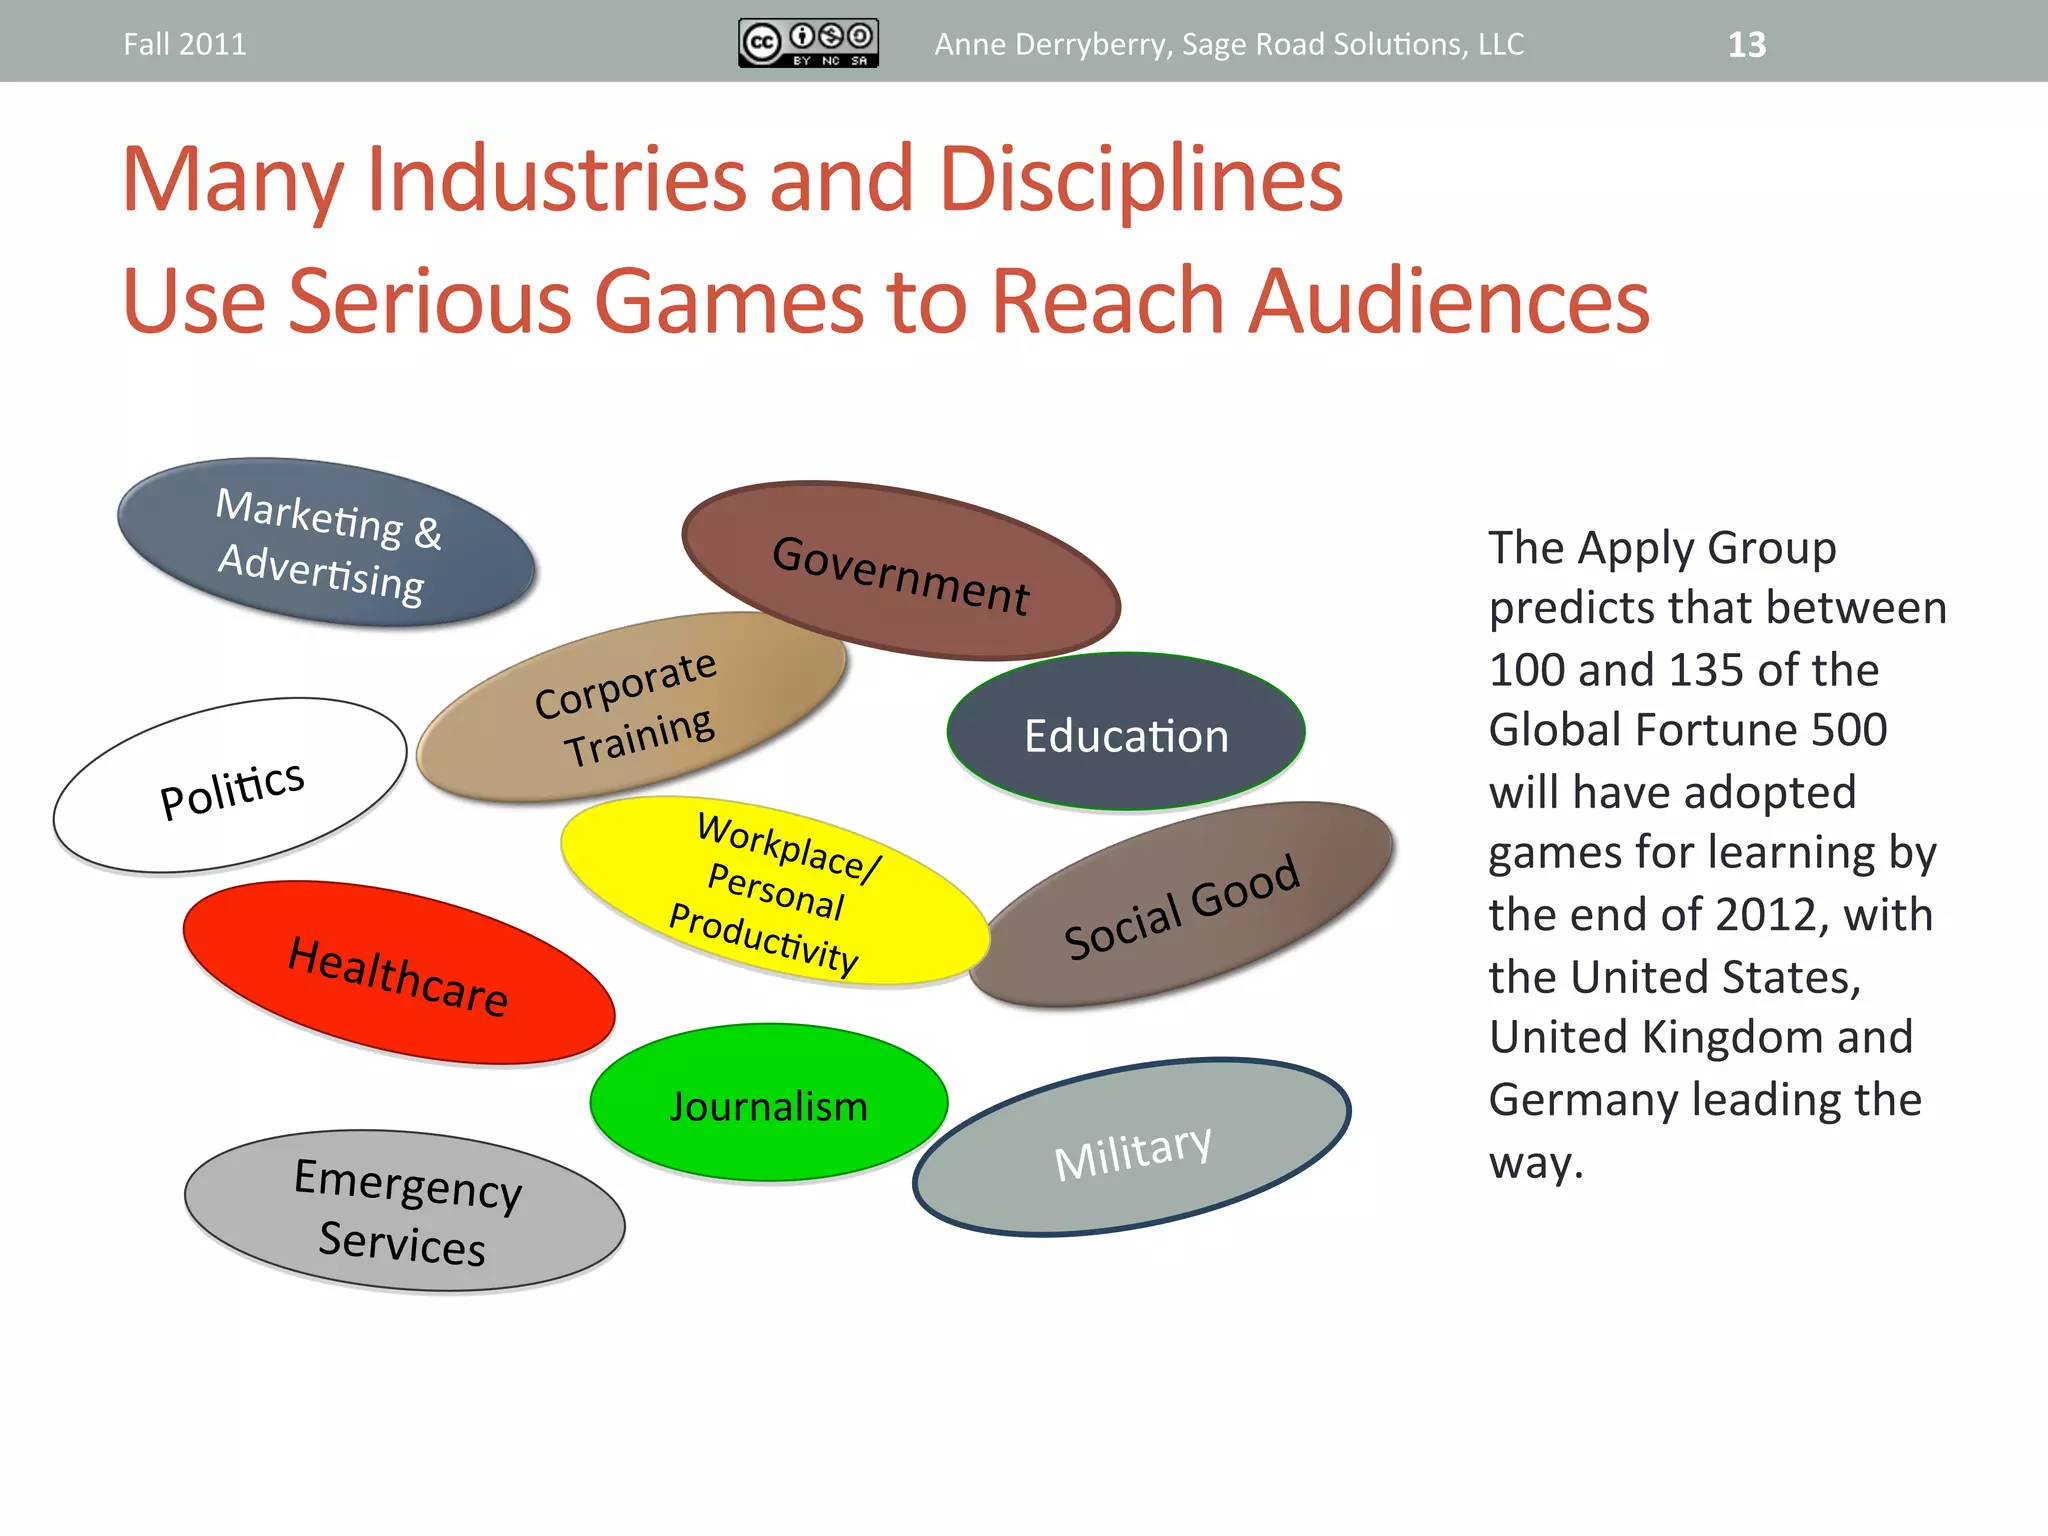
Task: Click the Military oval
Action: 1132,1147
